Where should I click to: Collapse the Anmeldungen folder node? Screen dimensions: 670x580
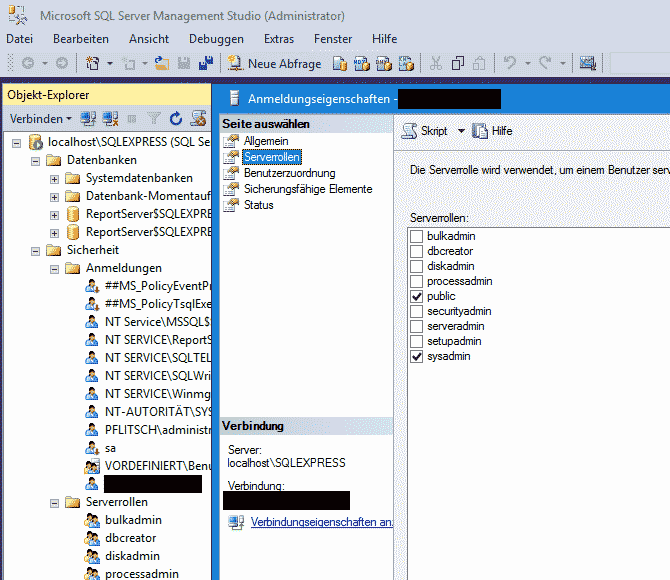coord(54,269)
